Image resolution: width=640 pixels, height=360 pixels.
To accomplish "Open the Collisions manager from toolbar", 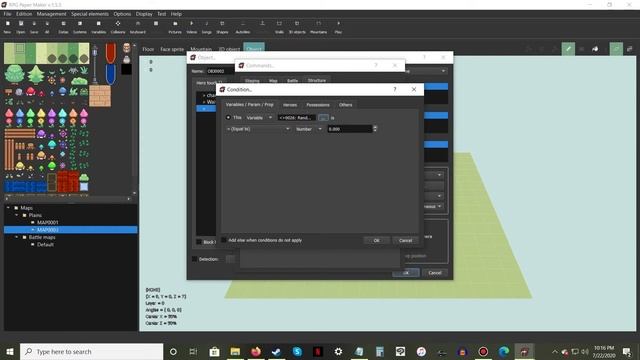I will pyautogui.click(x=118, y=27).
